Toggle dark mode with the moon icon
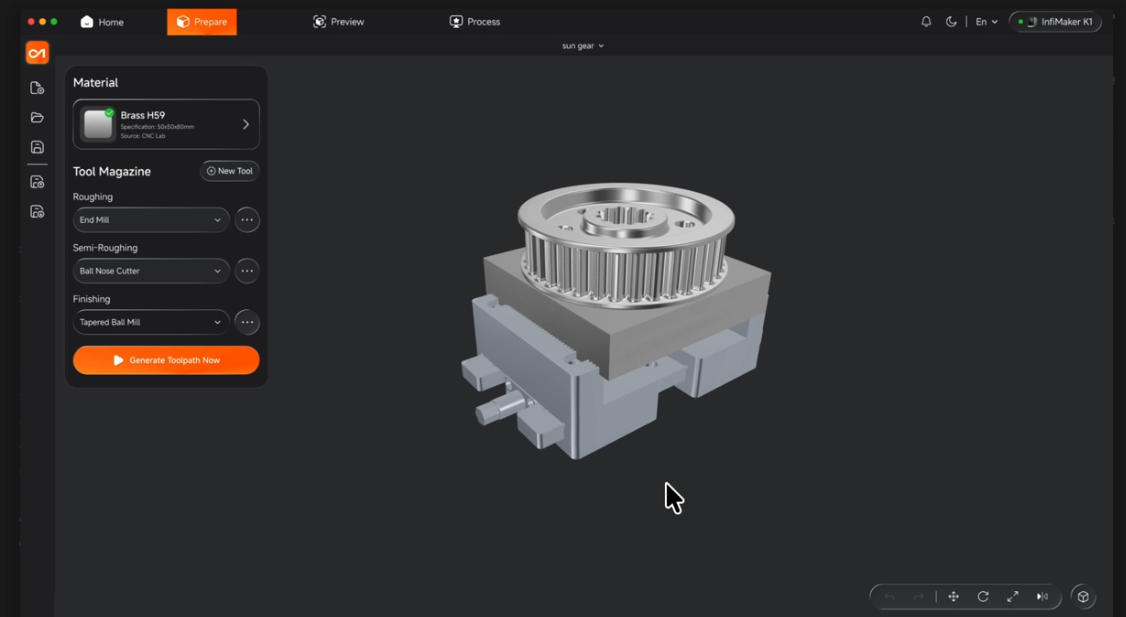1126x617 pixels. [951, 22]
